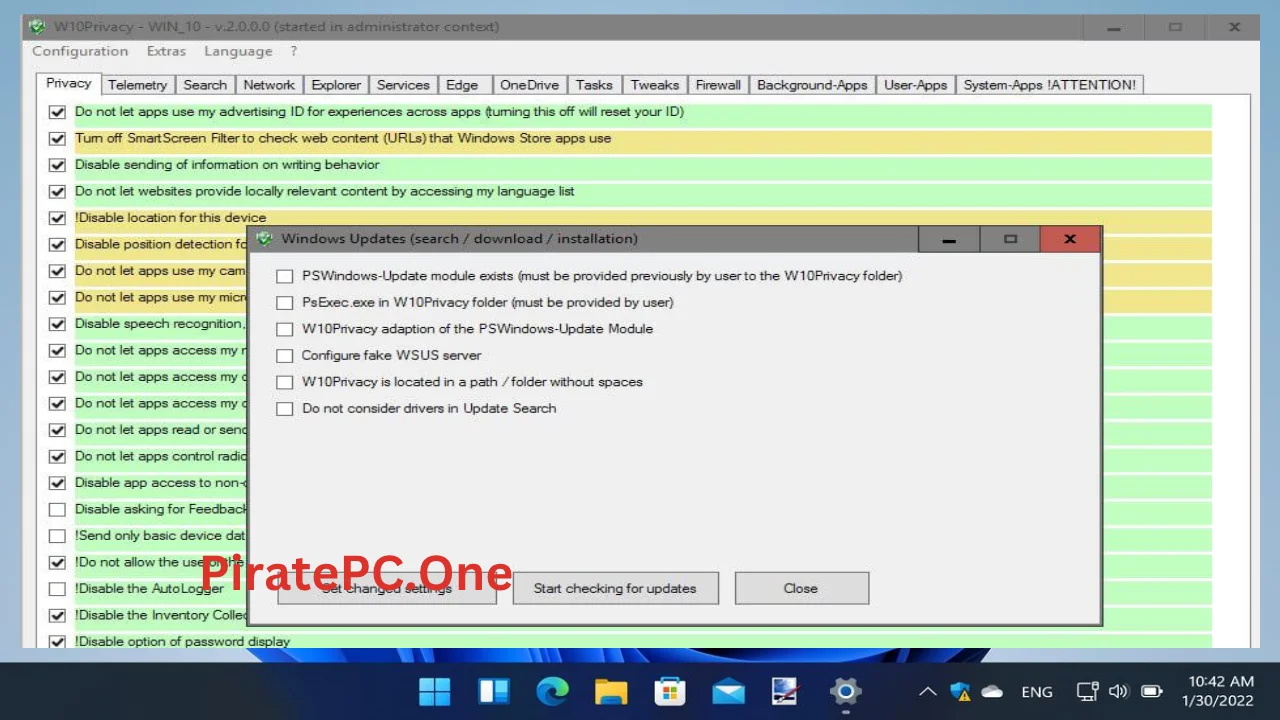Uncheck !Disable option of password display

(x=57, y=642)
